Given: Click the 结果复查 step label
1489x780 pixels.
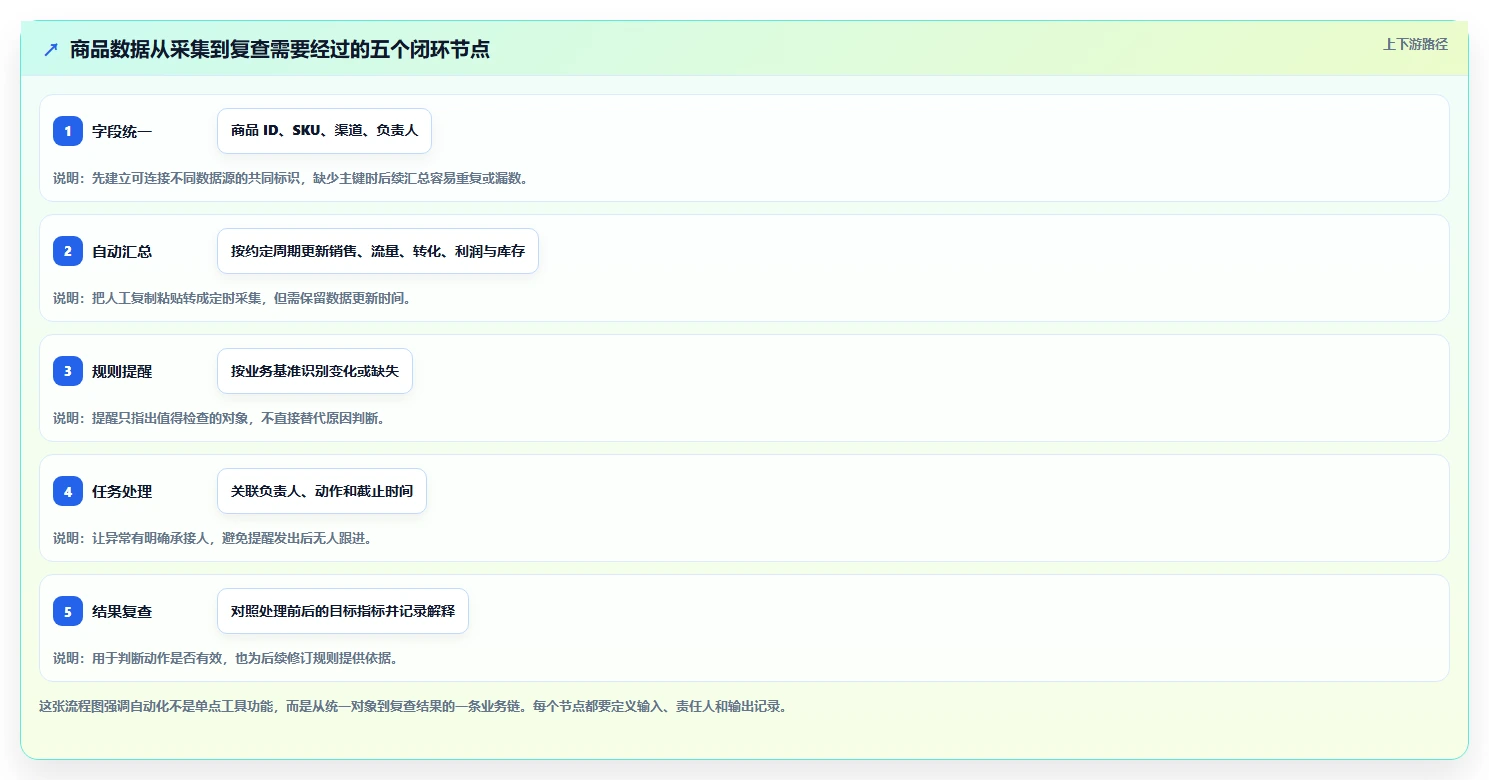Looking at the screenshot, I should pos(122,611).
